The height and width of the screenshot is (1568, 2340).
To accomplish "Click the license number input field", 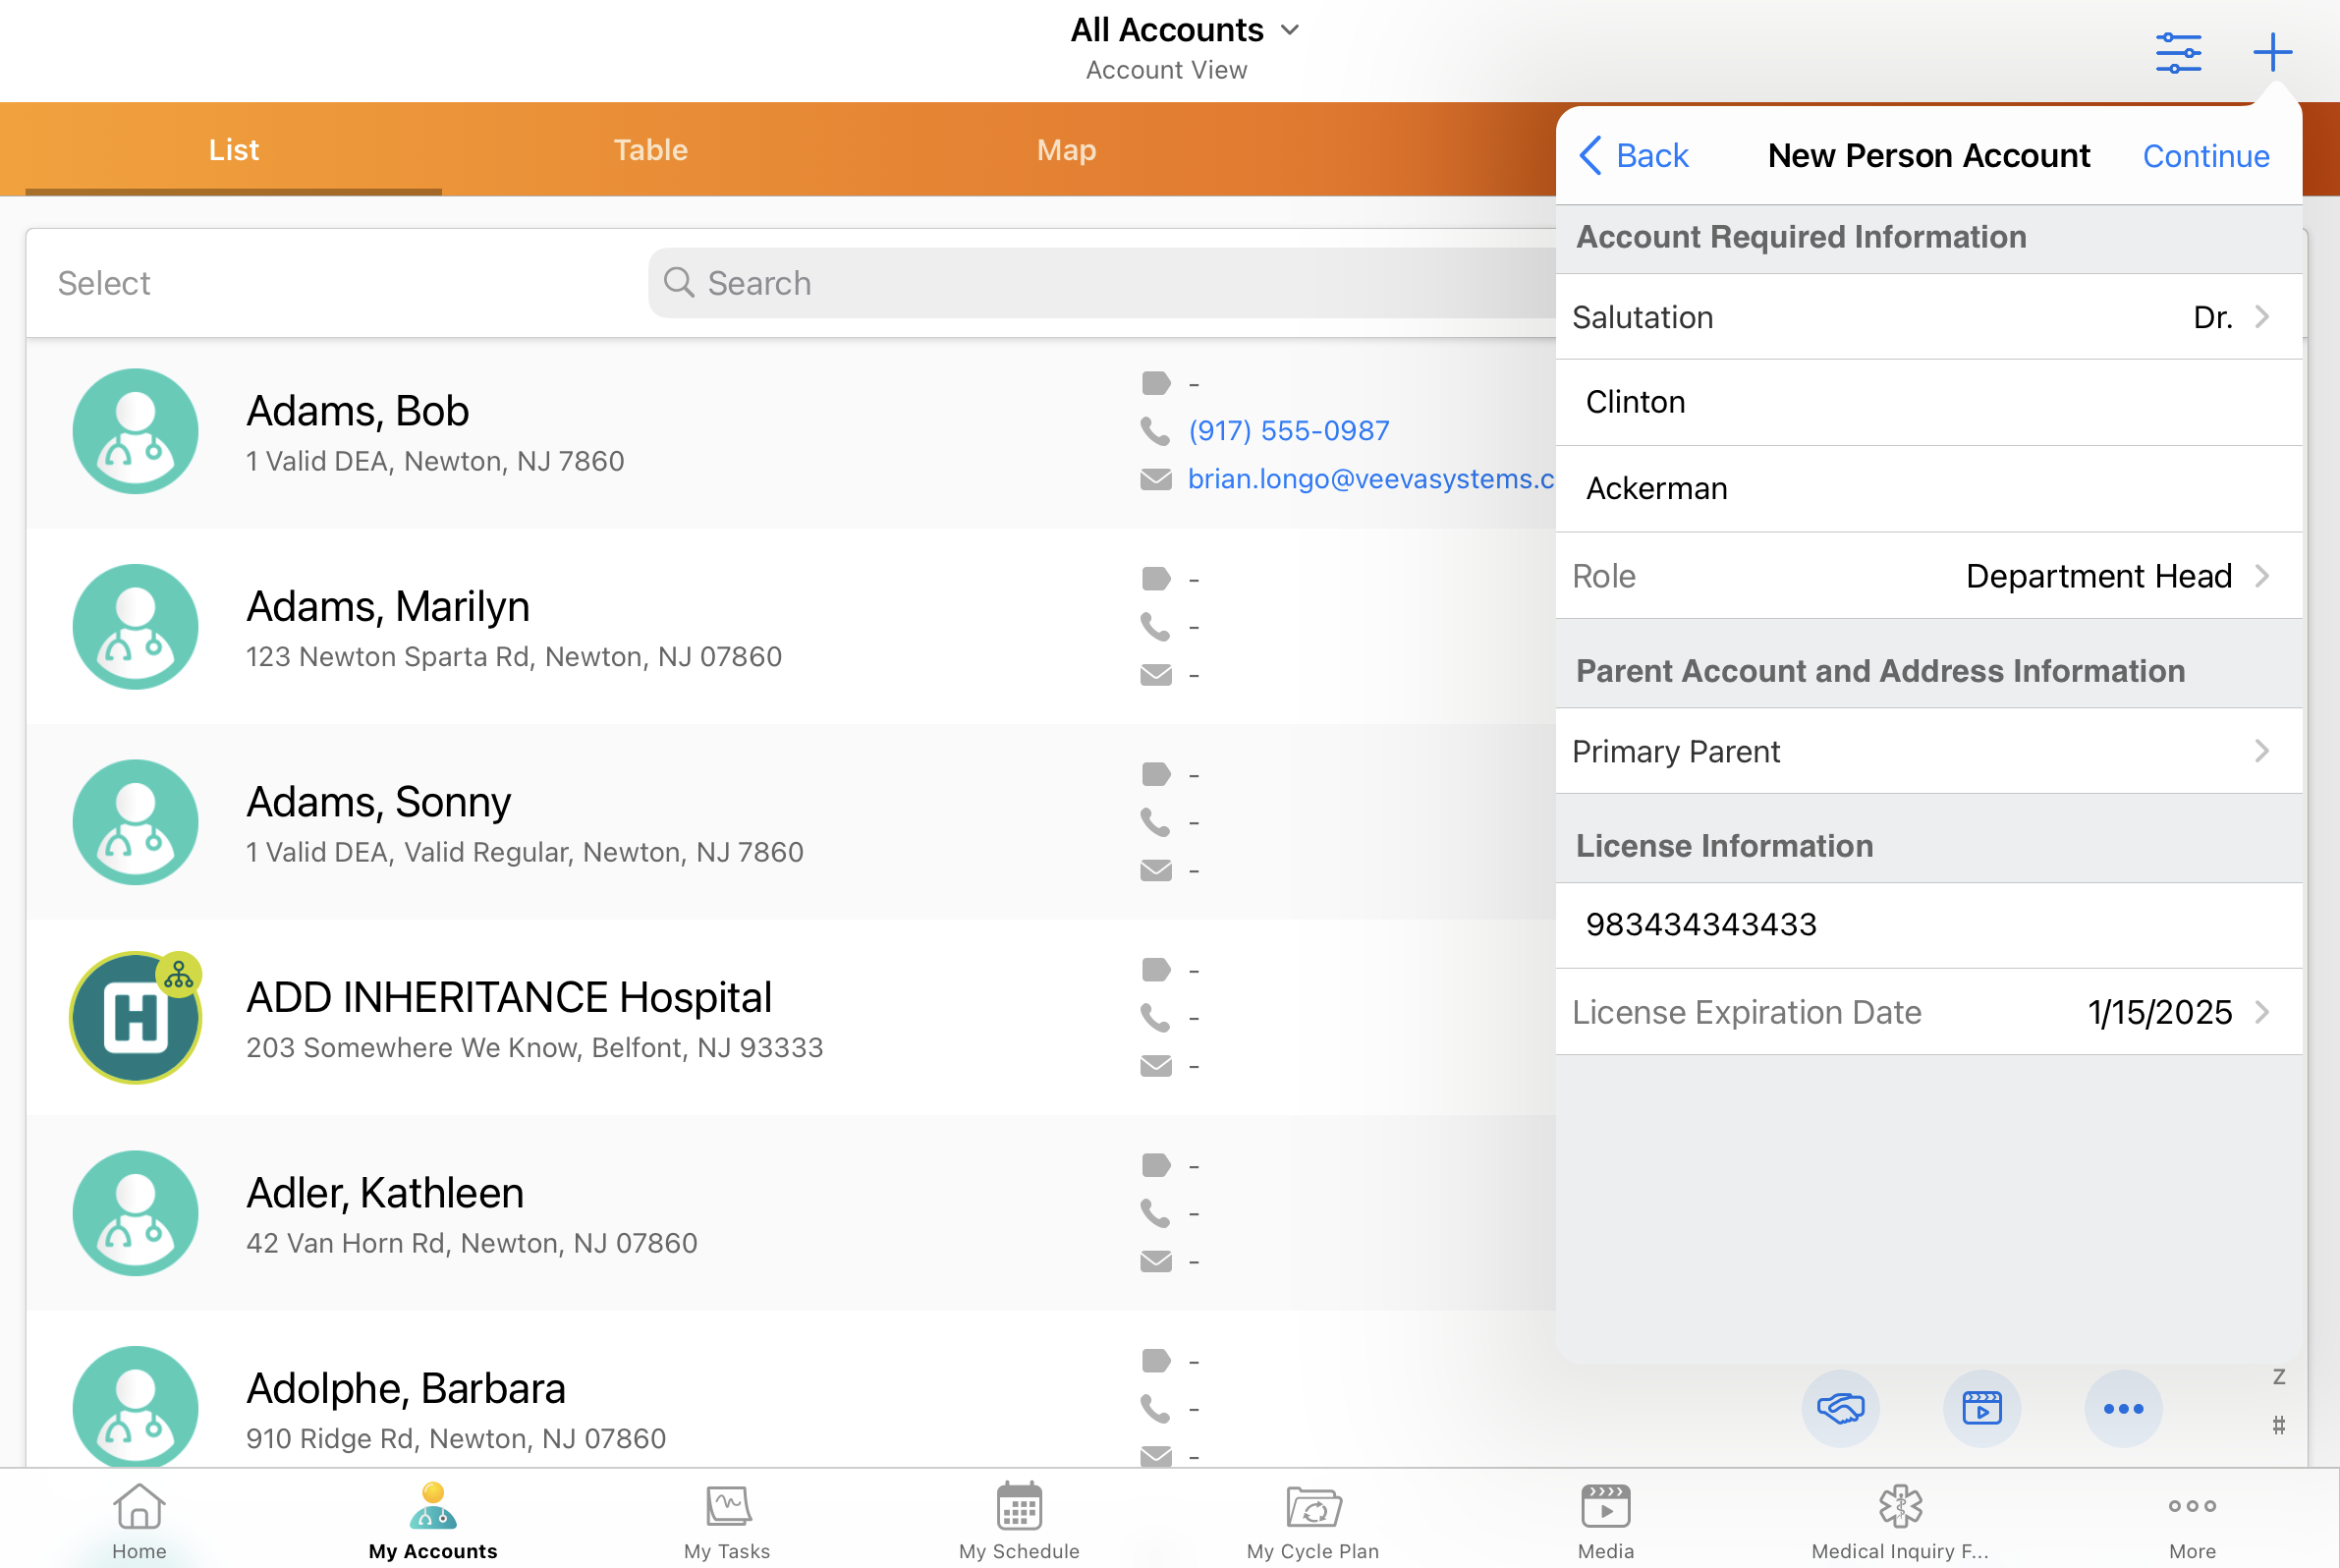I will coord(1927,925).
